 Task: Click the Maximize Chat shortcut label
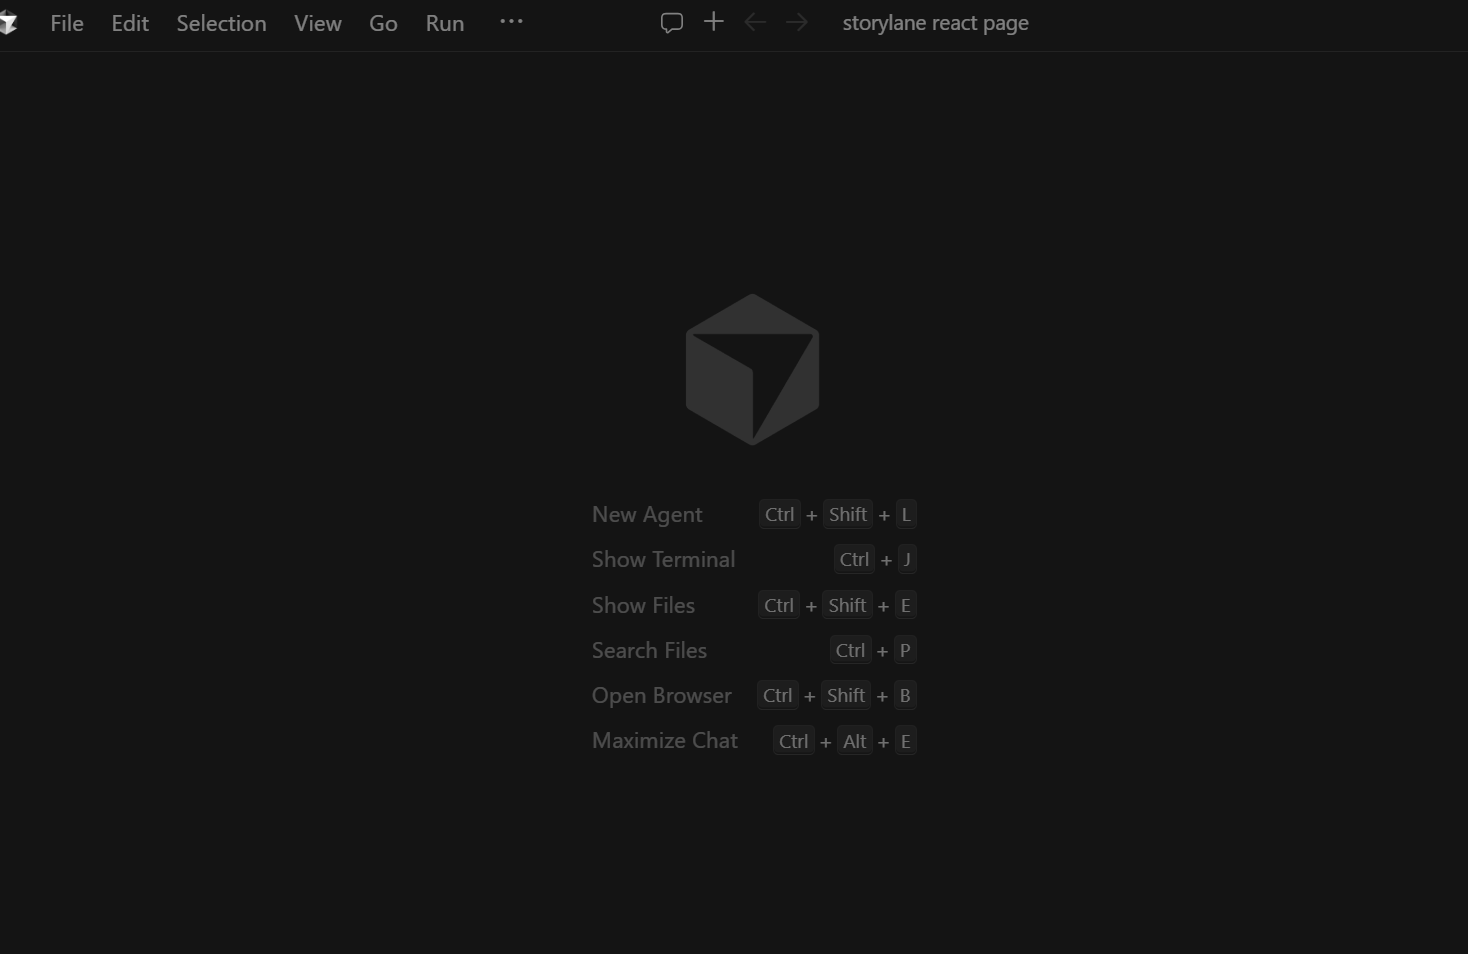[664, 740]
